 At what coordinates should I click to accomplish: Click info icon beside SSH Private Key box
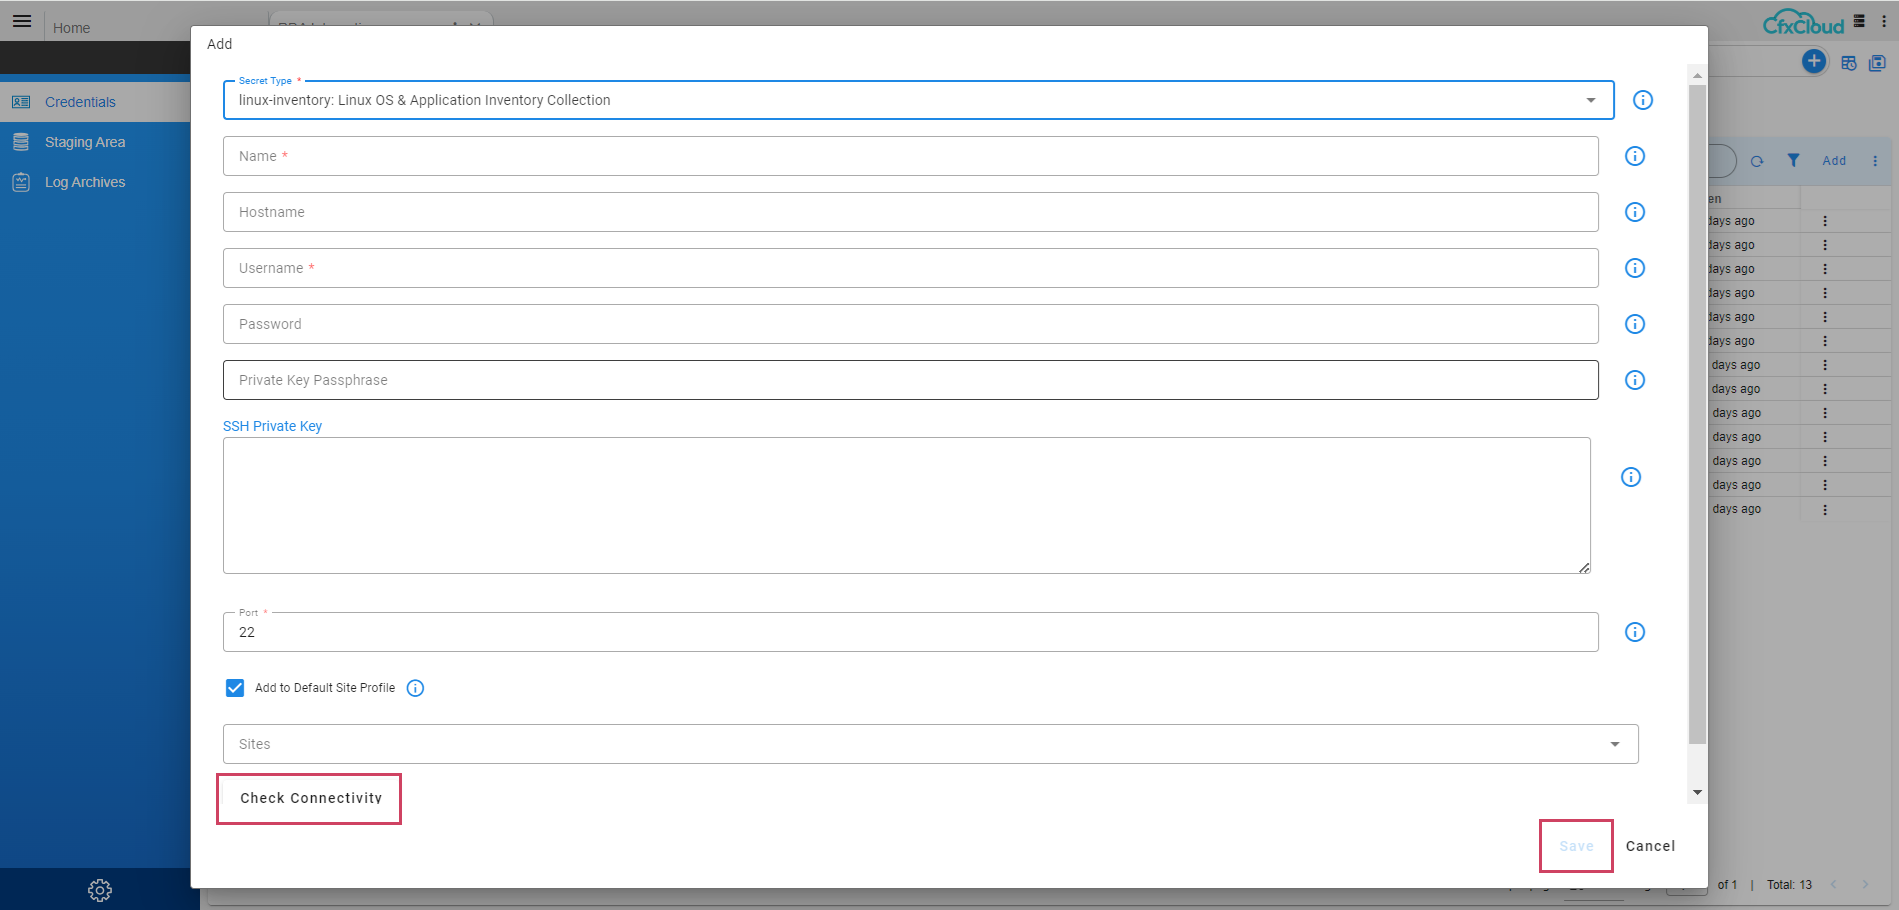(x=1630, y=477)
